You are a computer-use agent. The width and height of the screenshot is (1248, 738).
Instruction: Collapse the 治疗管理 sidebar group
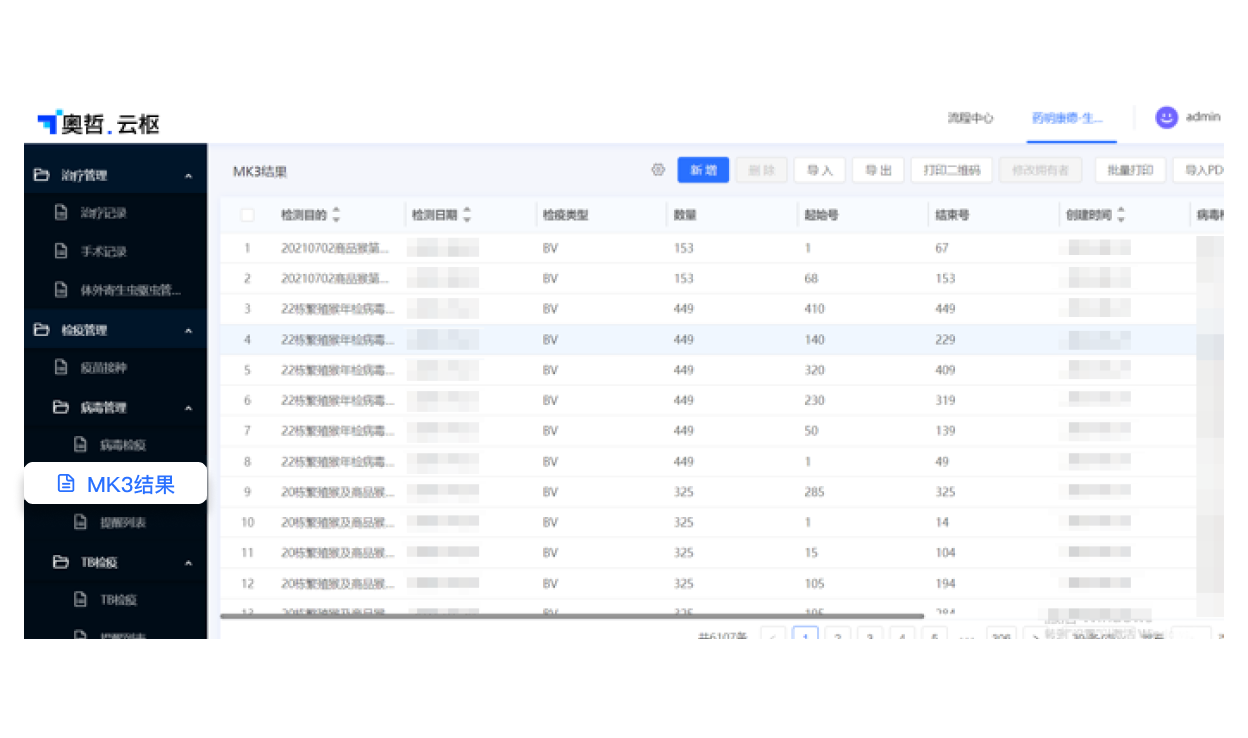point(189,176)
